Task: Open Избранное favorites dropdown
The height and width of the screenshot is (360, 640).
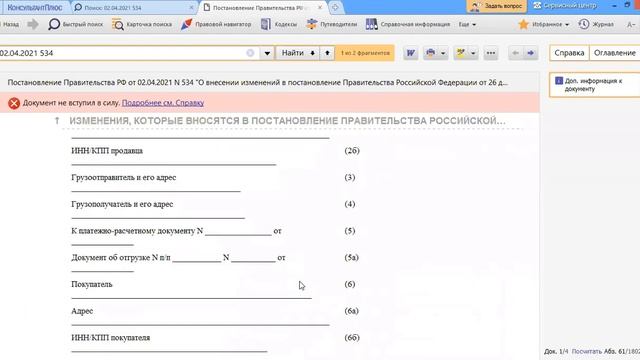Action: [543, 24]
